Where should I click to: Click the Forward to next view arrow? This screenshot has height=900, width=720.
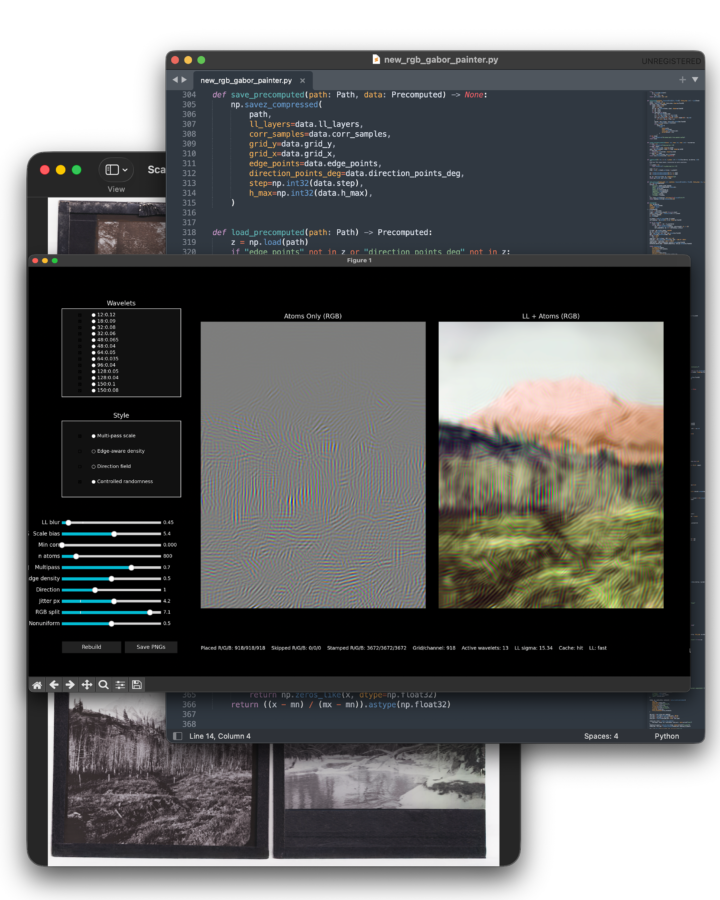(70, 685)
